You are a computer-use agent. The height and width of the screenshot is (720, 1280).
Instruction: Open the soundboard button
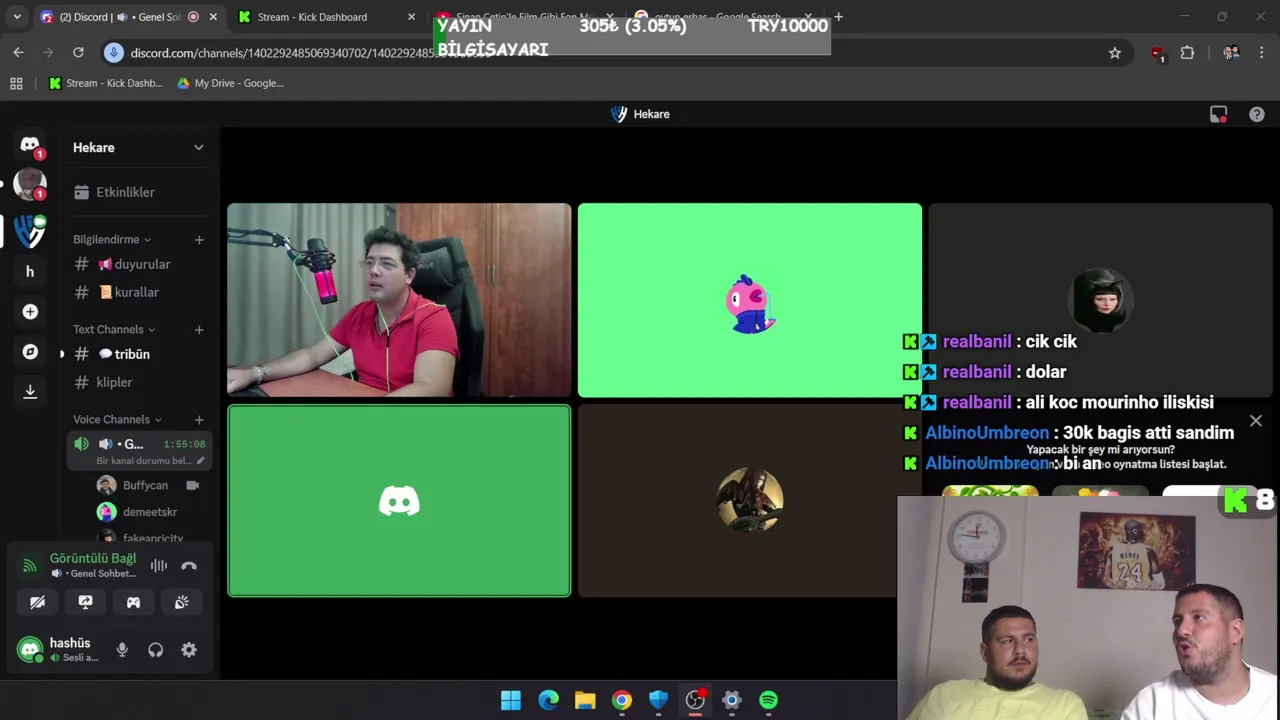(x=181, y=602)
